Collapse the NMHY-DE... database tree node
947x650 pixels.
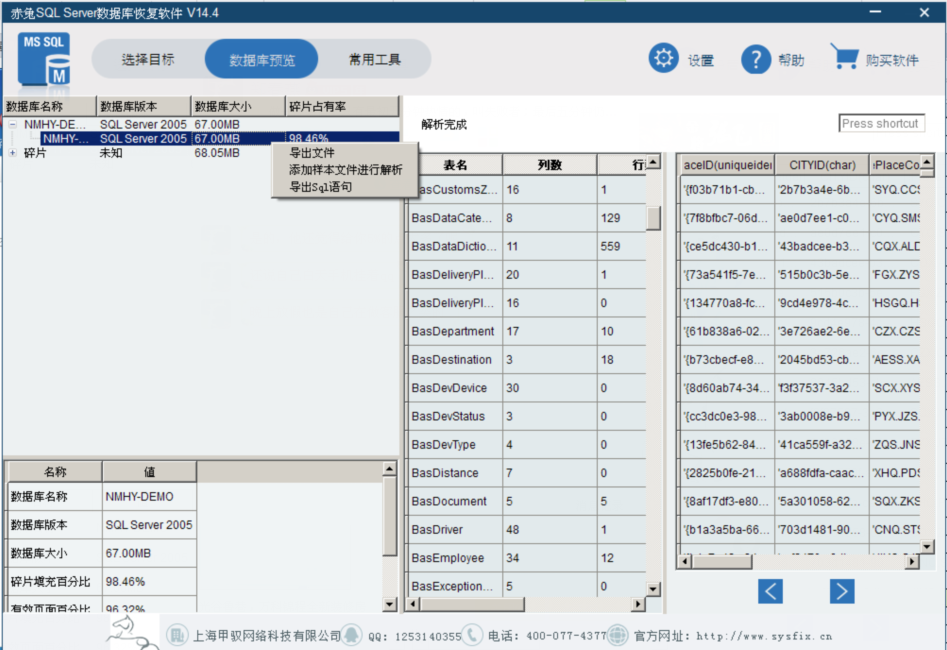[13, 125]
